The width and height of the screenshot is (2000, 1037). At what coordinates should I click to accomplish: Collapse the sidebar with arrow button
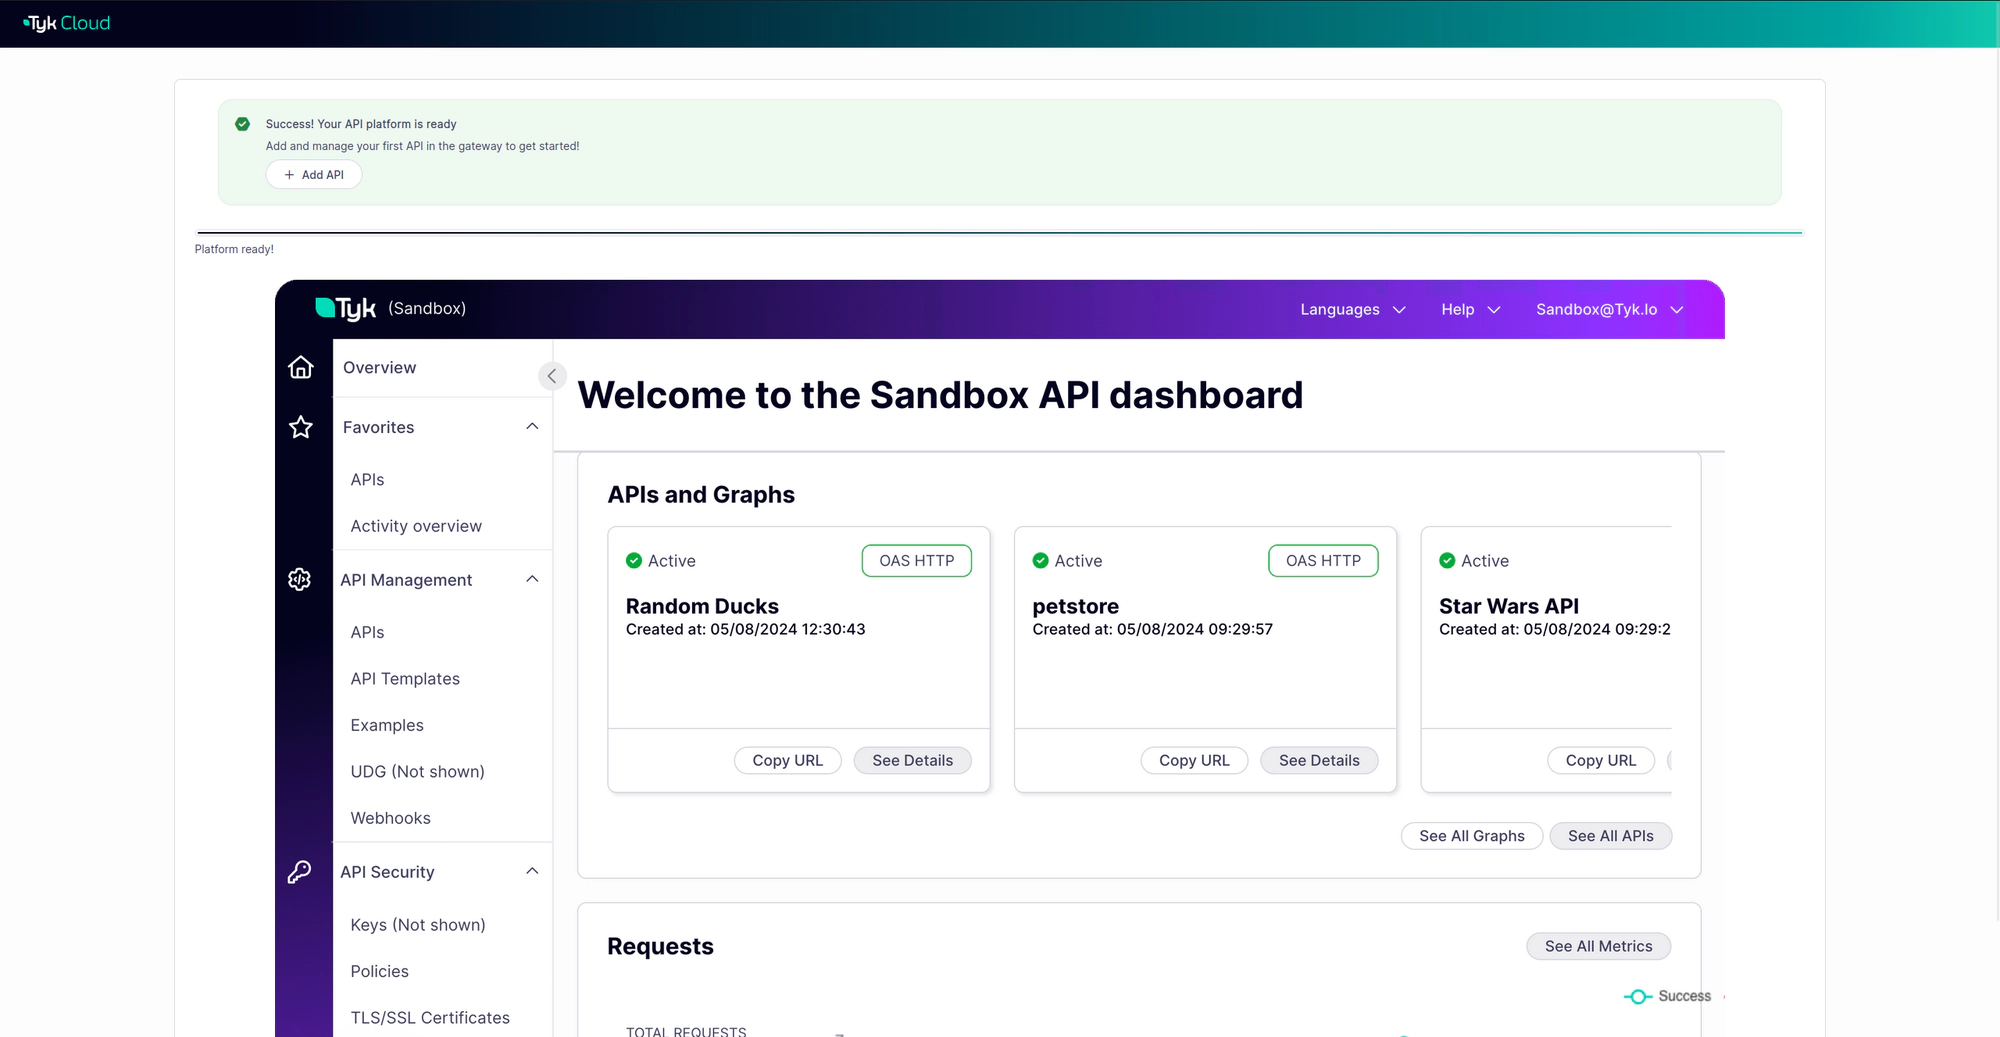click(552, 376)
